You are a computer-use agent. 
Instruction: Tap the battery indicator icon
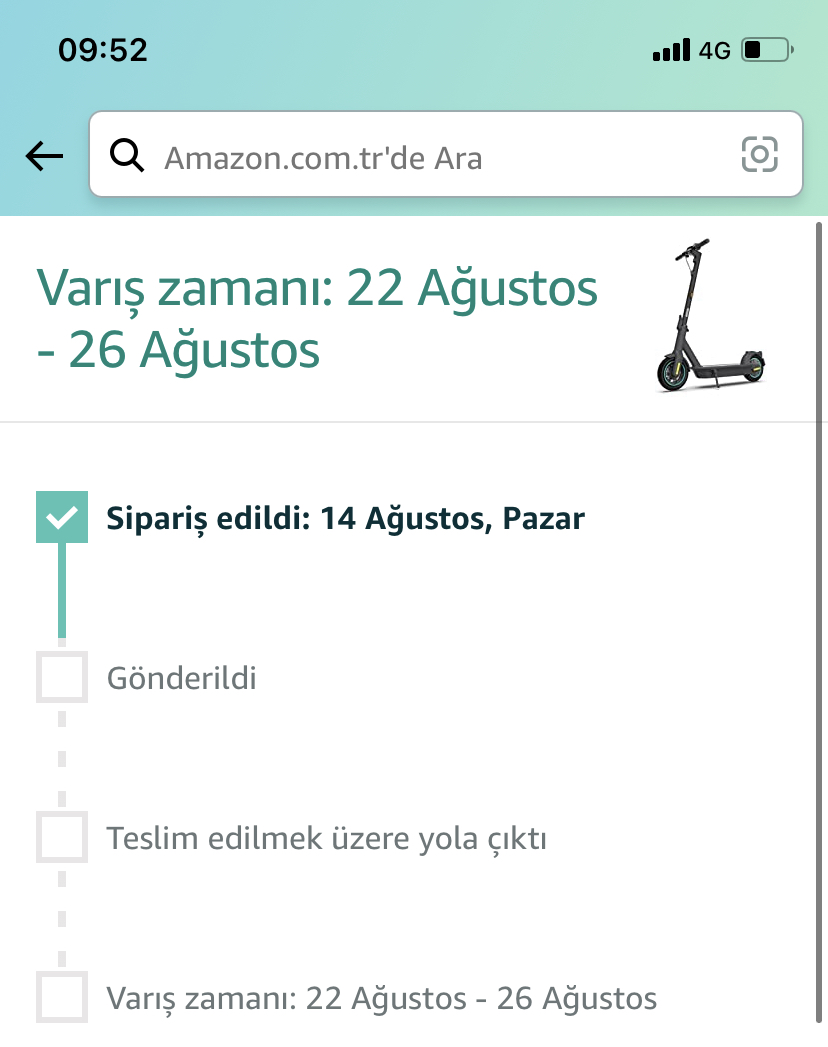pos(767,49)
